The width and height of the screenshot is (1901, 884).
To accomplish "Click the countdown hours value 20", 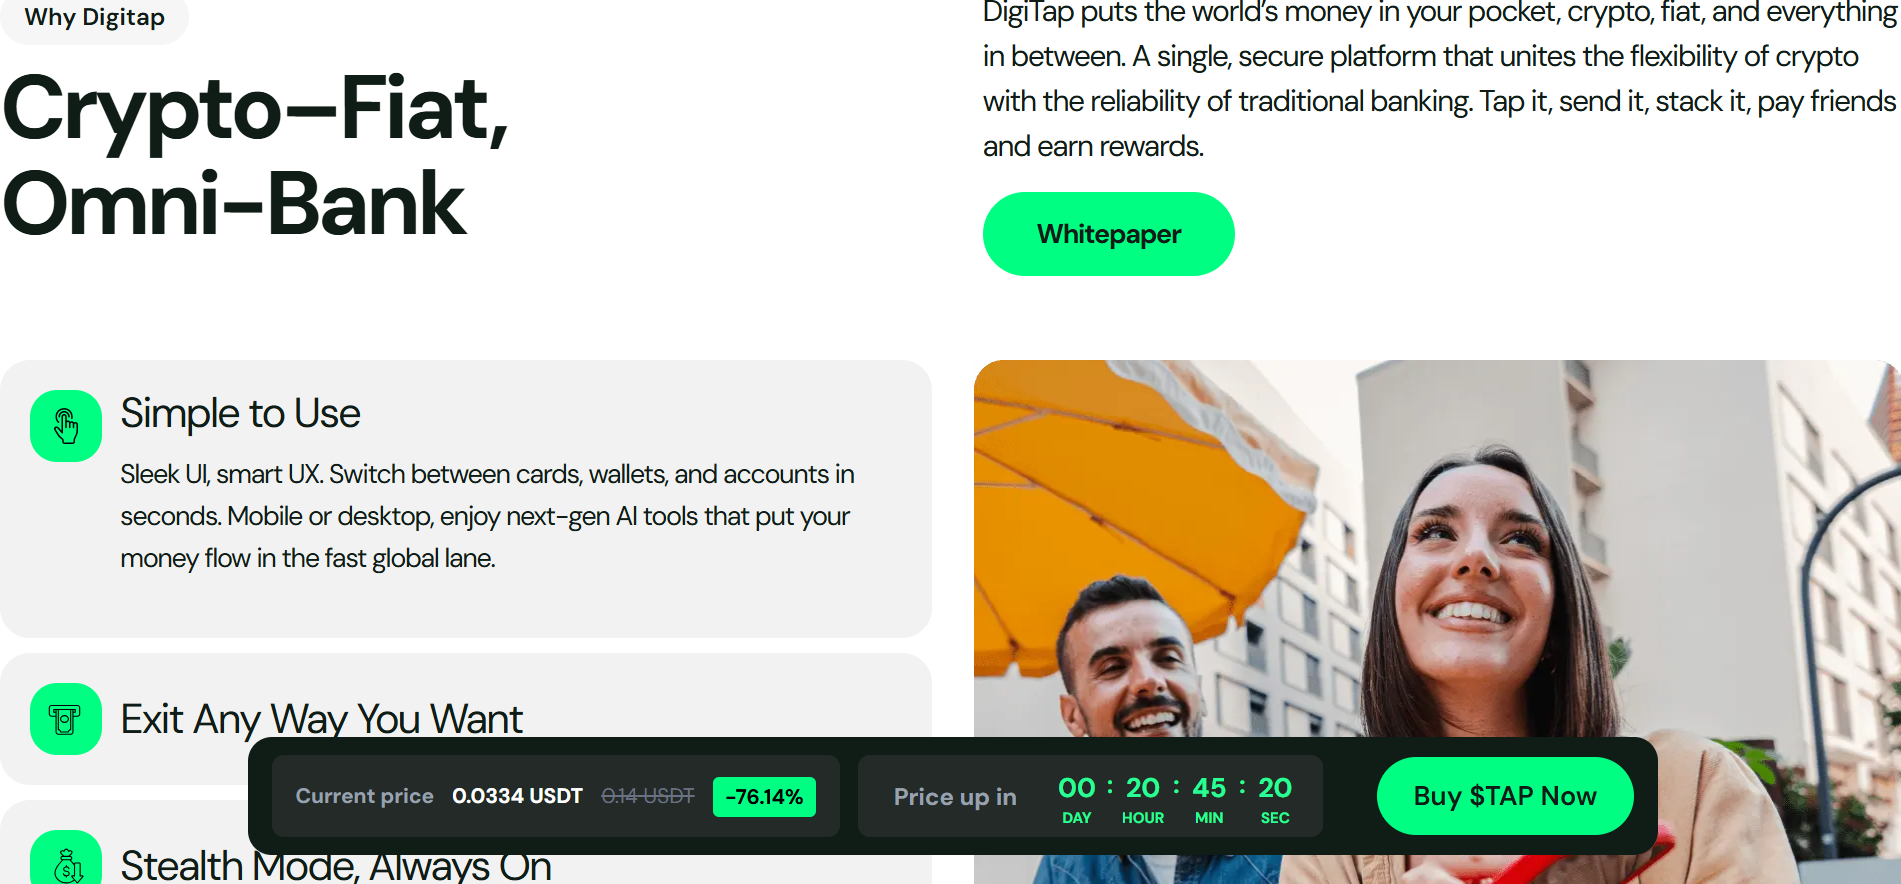I will [1143, 788].
